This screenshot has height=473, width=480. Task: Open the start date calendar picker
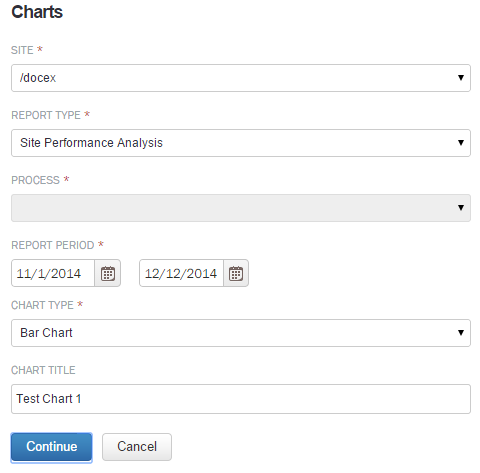tap(108, 273)
